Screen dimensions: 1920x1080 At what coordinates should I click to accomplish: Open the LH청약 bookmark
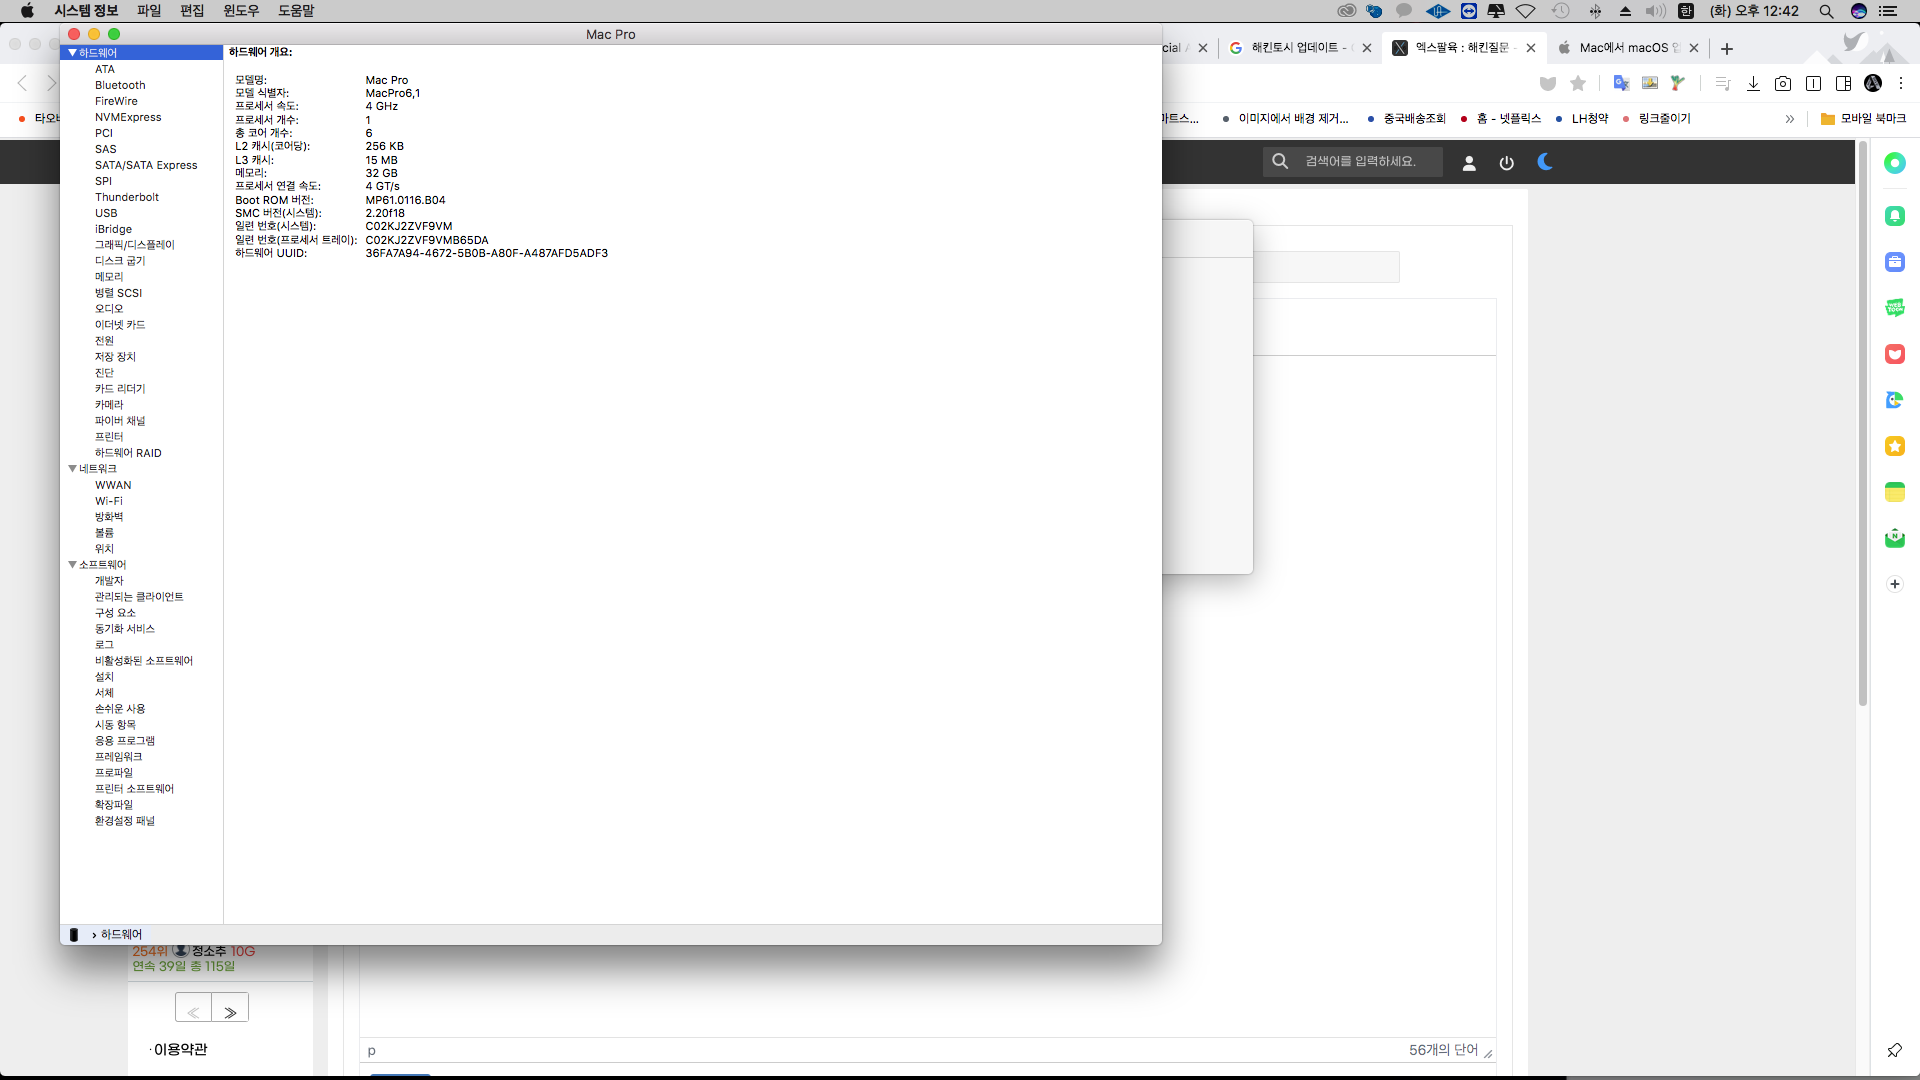[x=1582, y=119]
